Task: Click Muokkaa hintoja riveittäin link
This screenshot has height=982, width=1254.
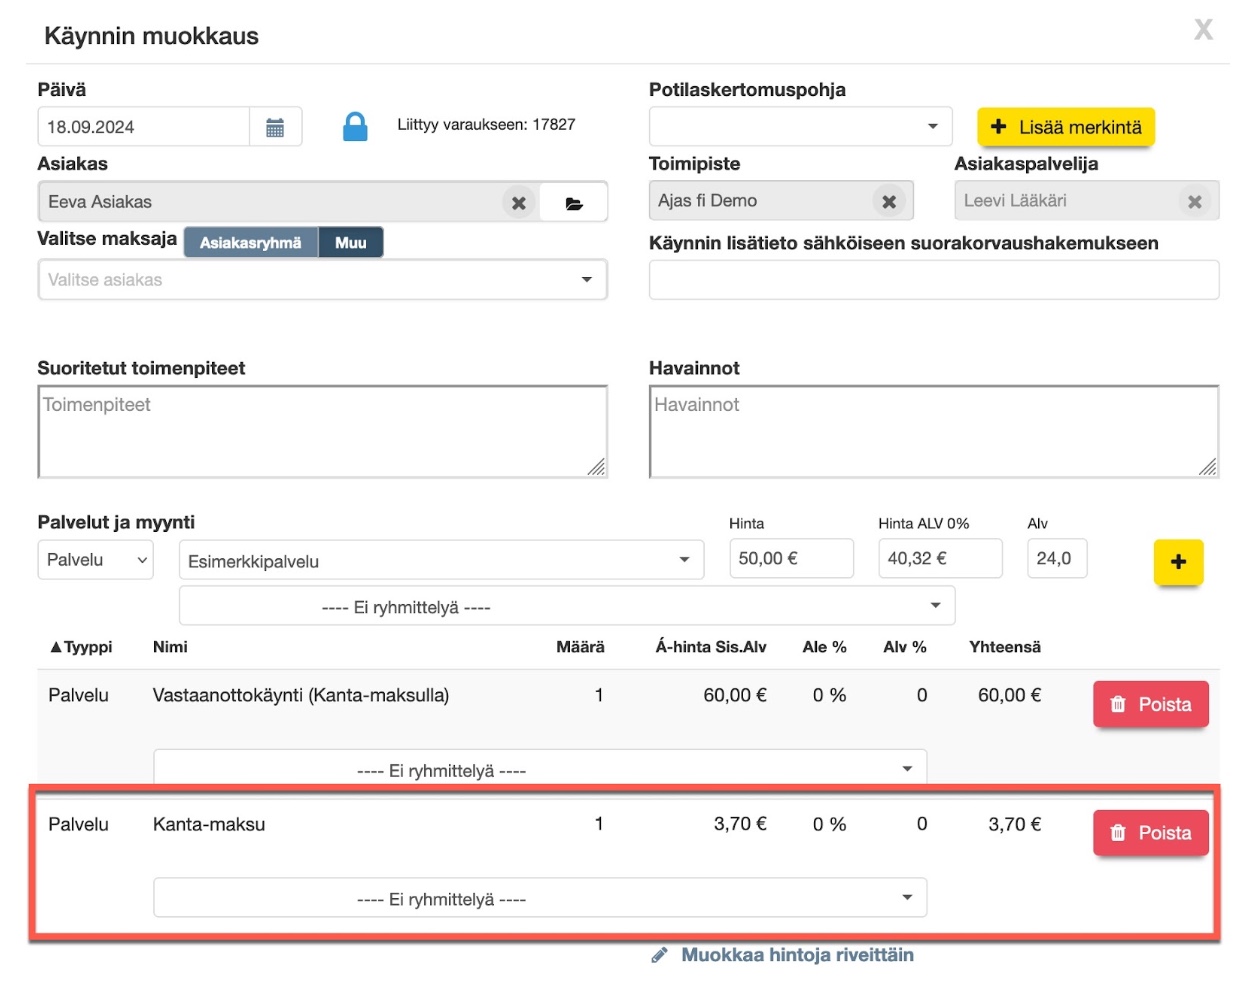Action: pos(796,955)
